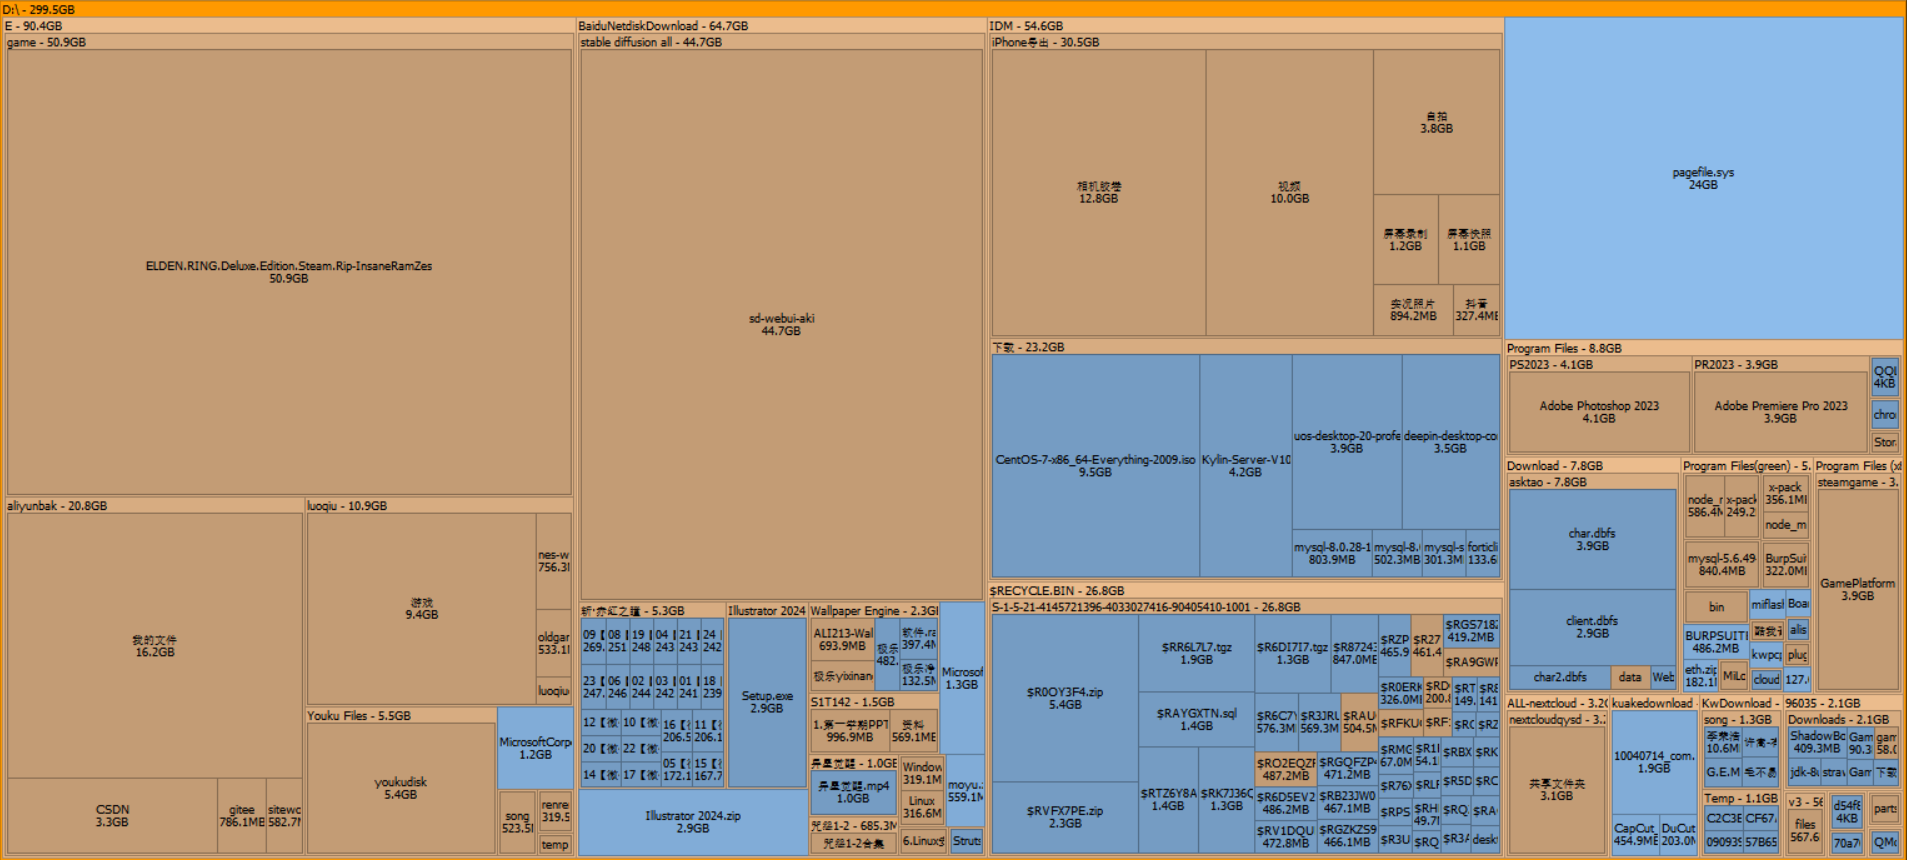This screenshot has width=1907, height=860.
Task: Select the 游戏 9.4GB block
Action: (x=421, y=609)
